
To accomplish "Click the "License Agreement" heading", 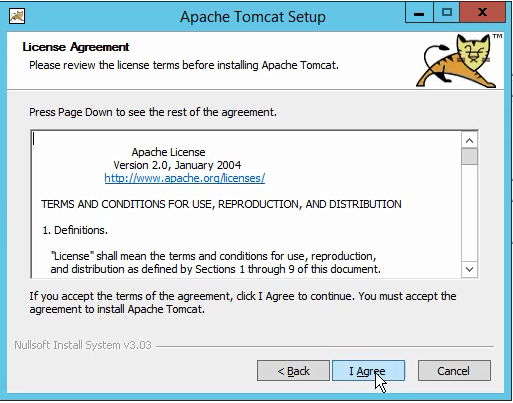I will [x=76, y=47].
